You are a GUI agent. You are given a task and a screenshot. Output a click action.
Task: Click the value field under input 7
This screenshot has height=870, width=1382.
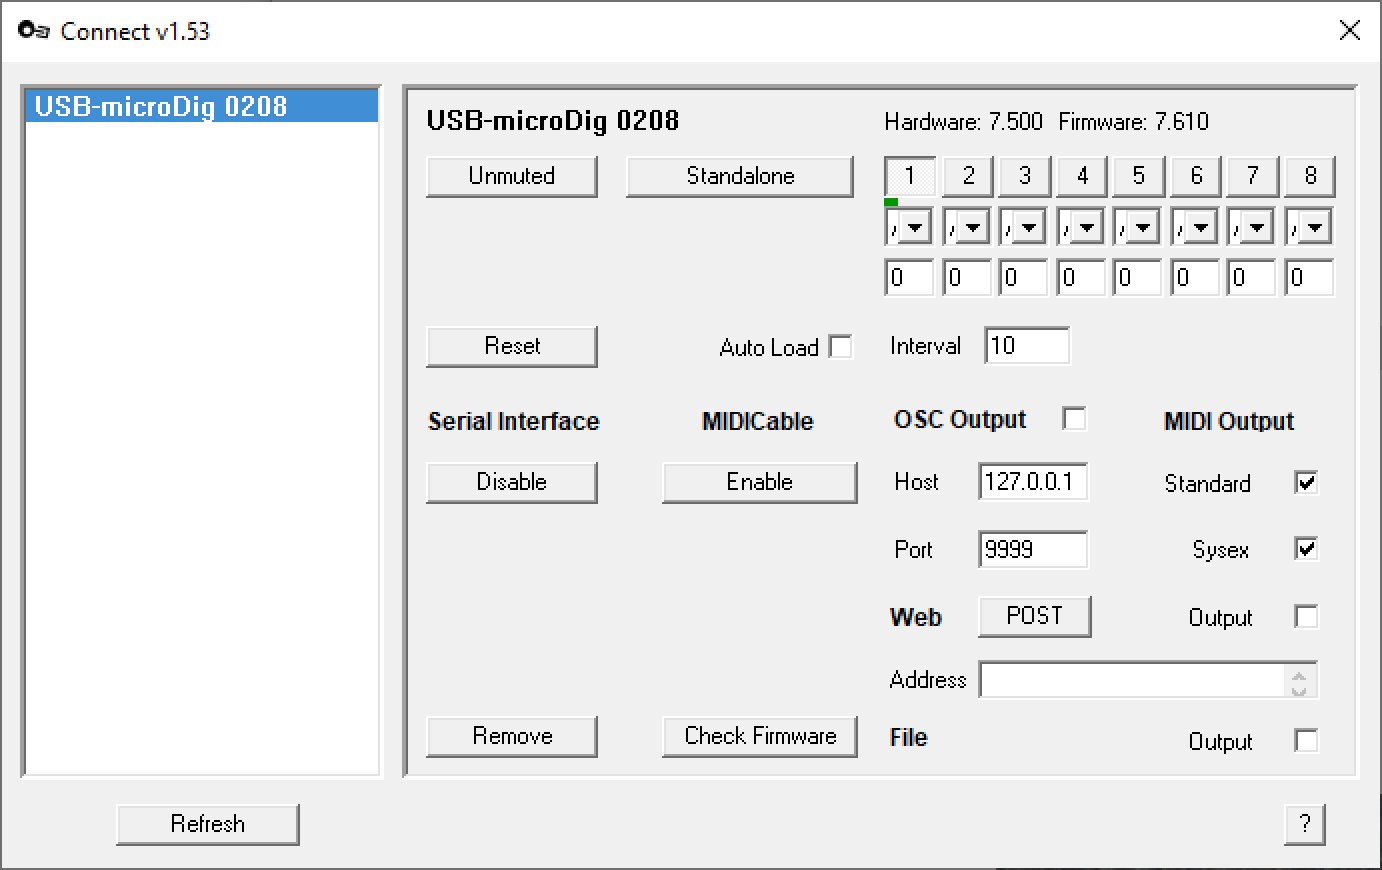click(x=1252, y=278)
